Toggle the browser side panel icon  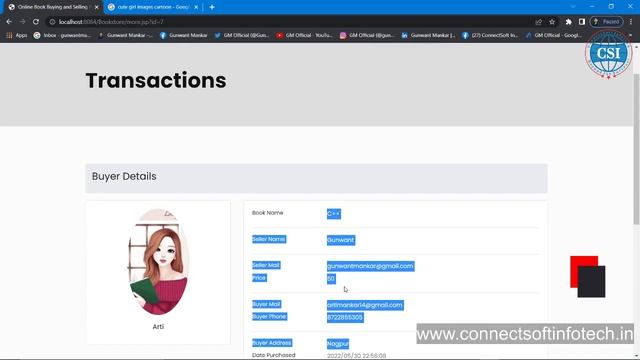[582, 22]
